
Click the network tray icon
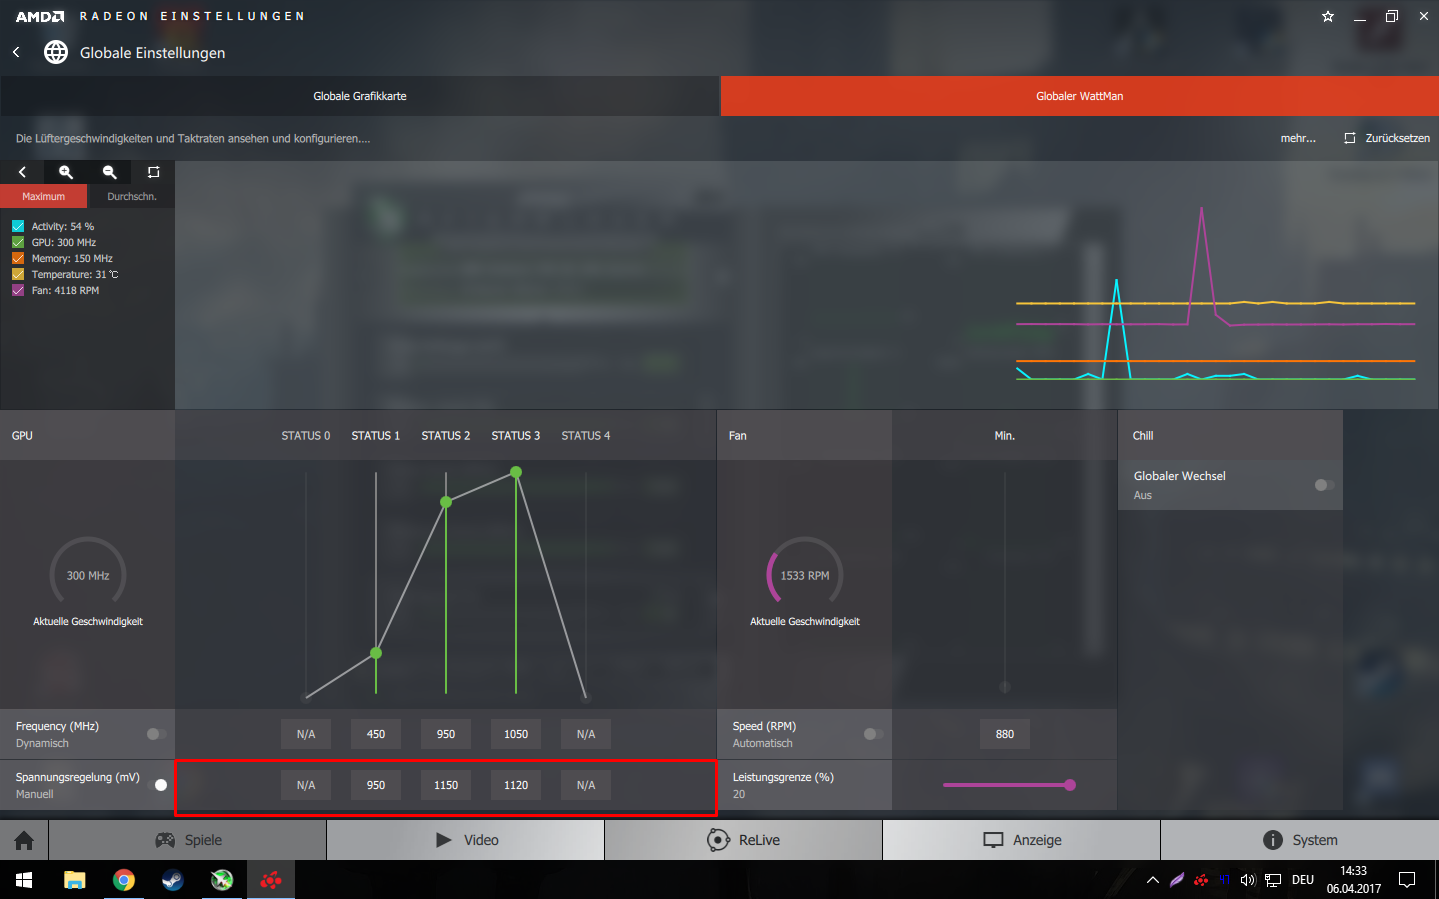[x=1273, y=880]
